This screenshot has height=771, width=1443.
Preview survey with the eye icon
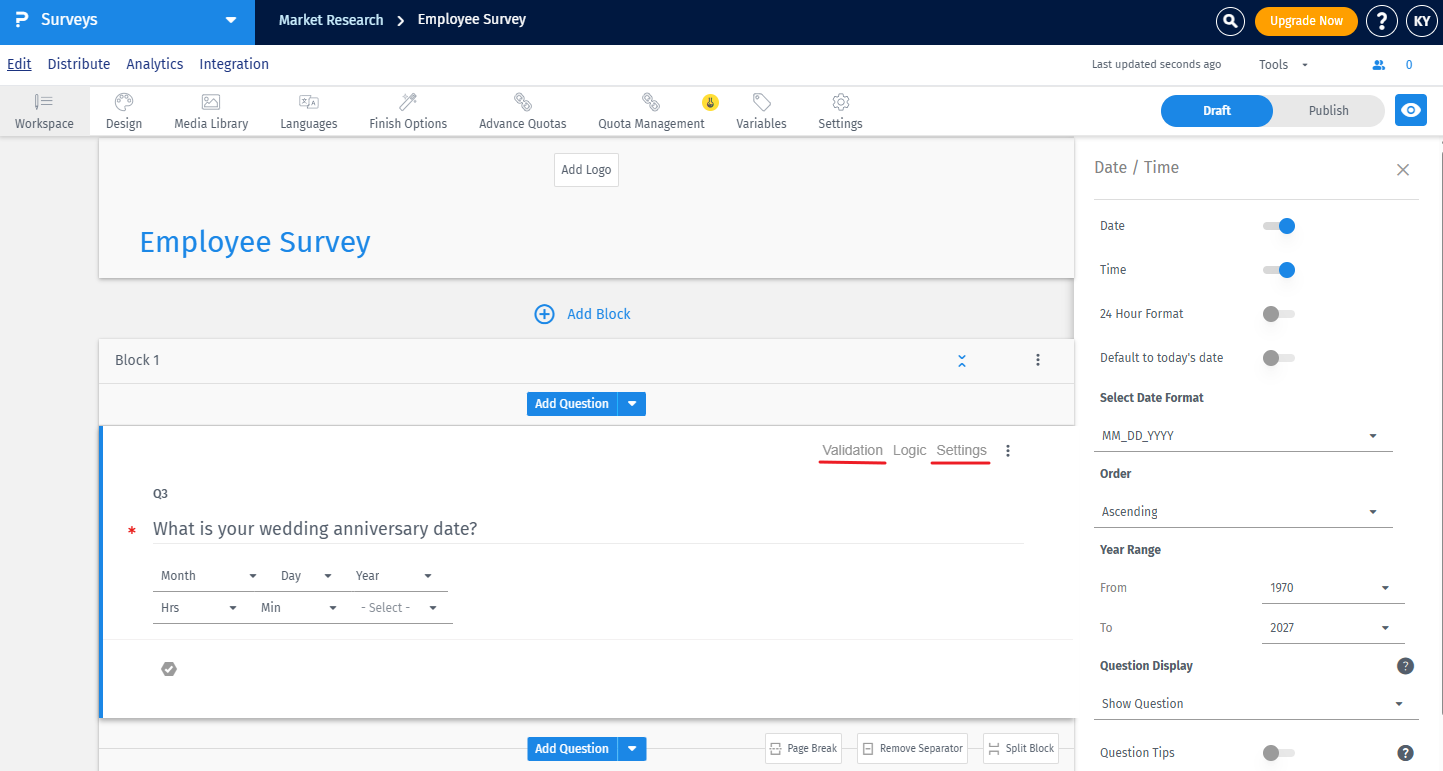point(1411,110)
